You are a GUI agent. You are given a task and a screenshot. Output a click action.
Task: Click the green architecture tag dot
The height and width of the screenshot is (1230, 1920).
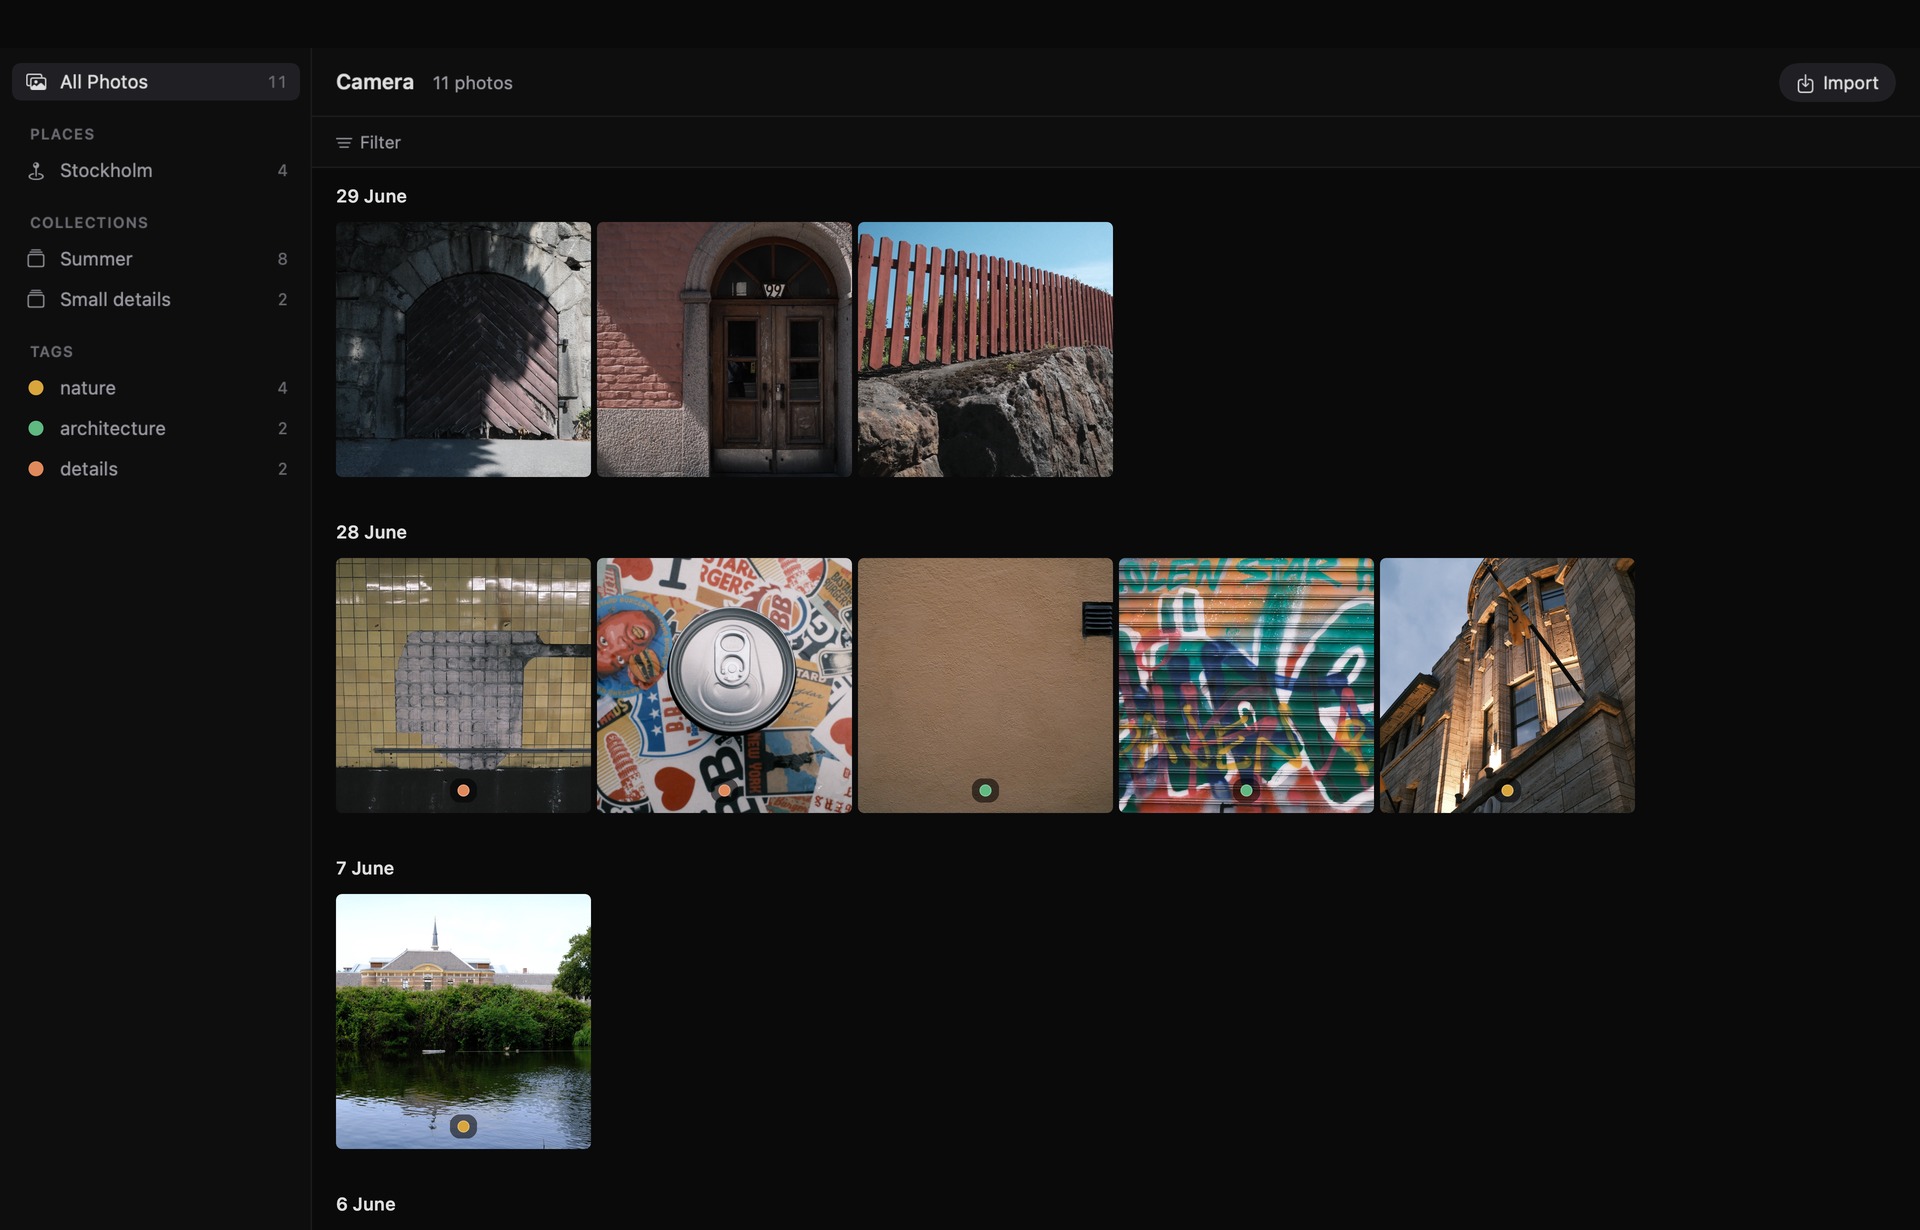(x=36, y=428)
